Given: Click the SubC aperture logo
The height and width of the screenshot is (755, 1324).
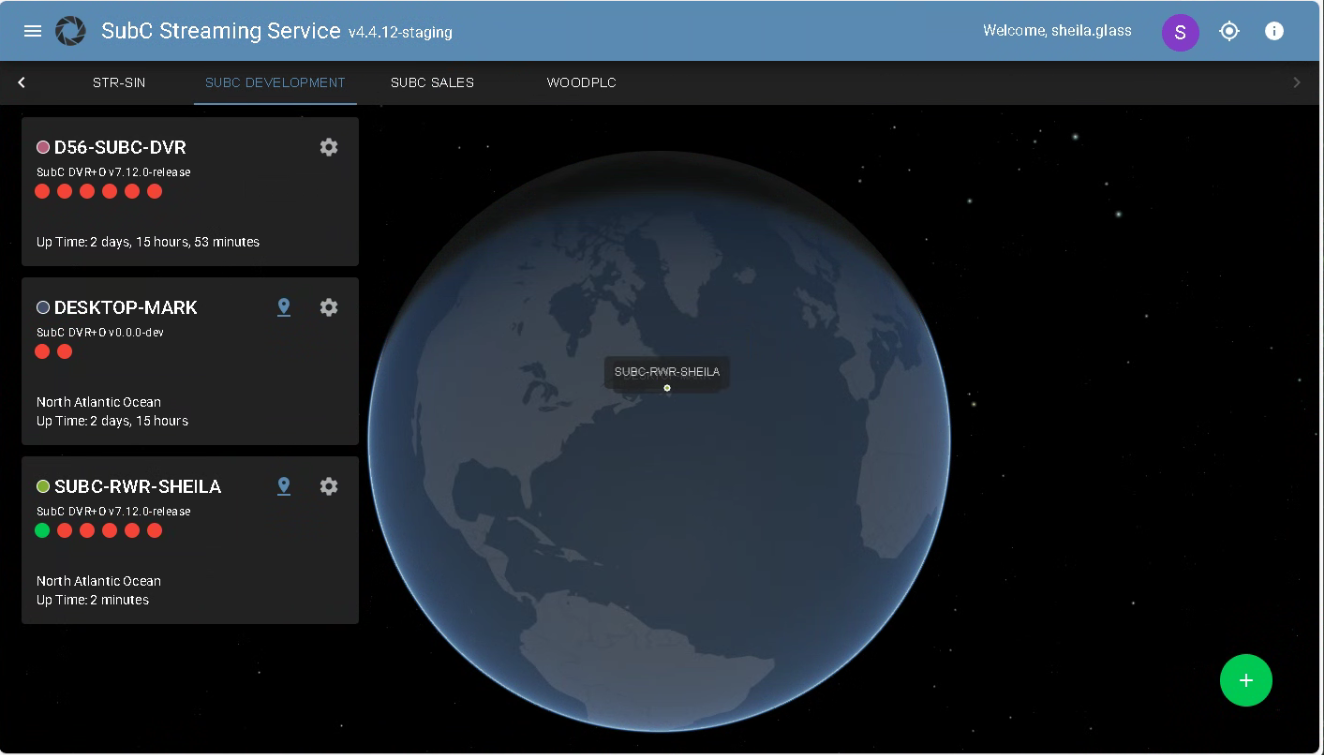Looking at the screenshot, I should [70, 31].
